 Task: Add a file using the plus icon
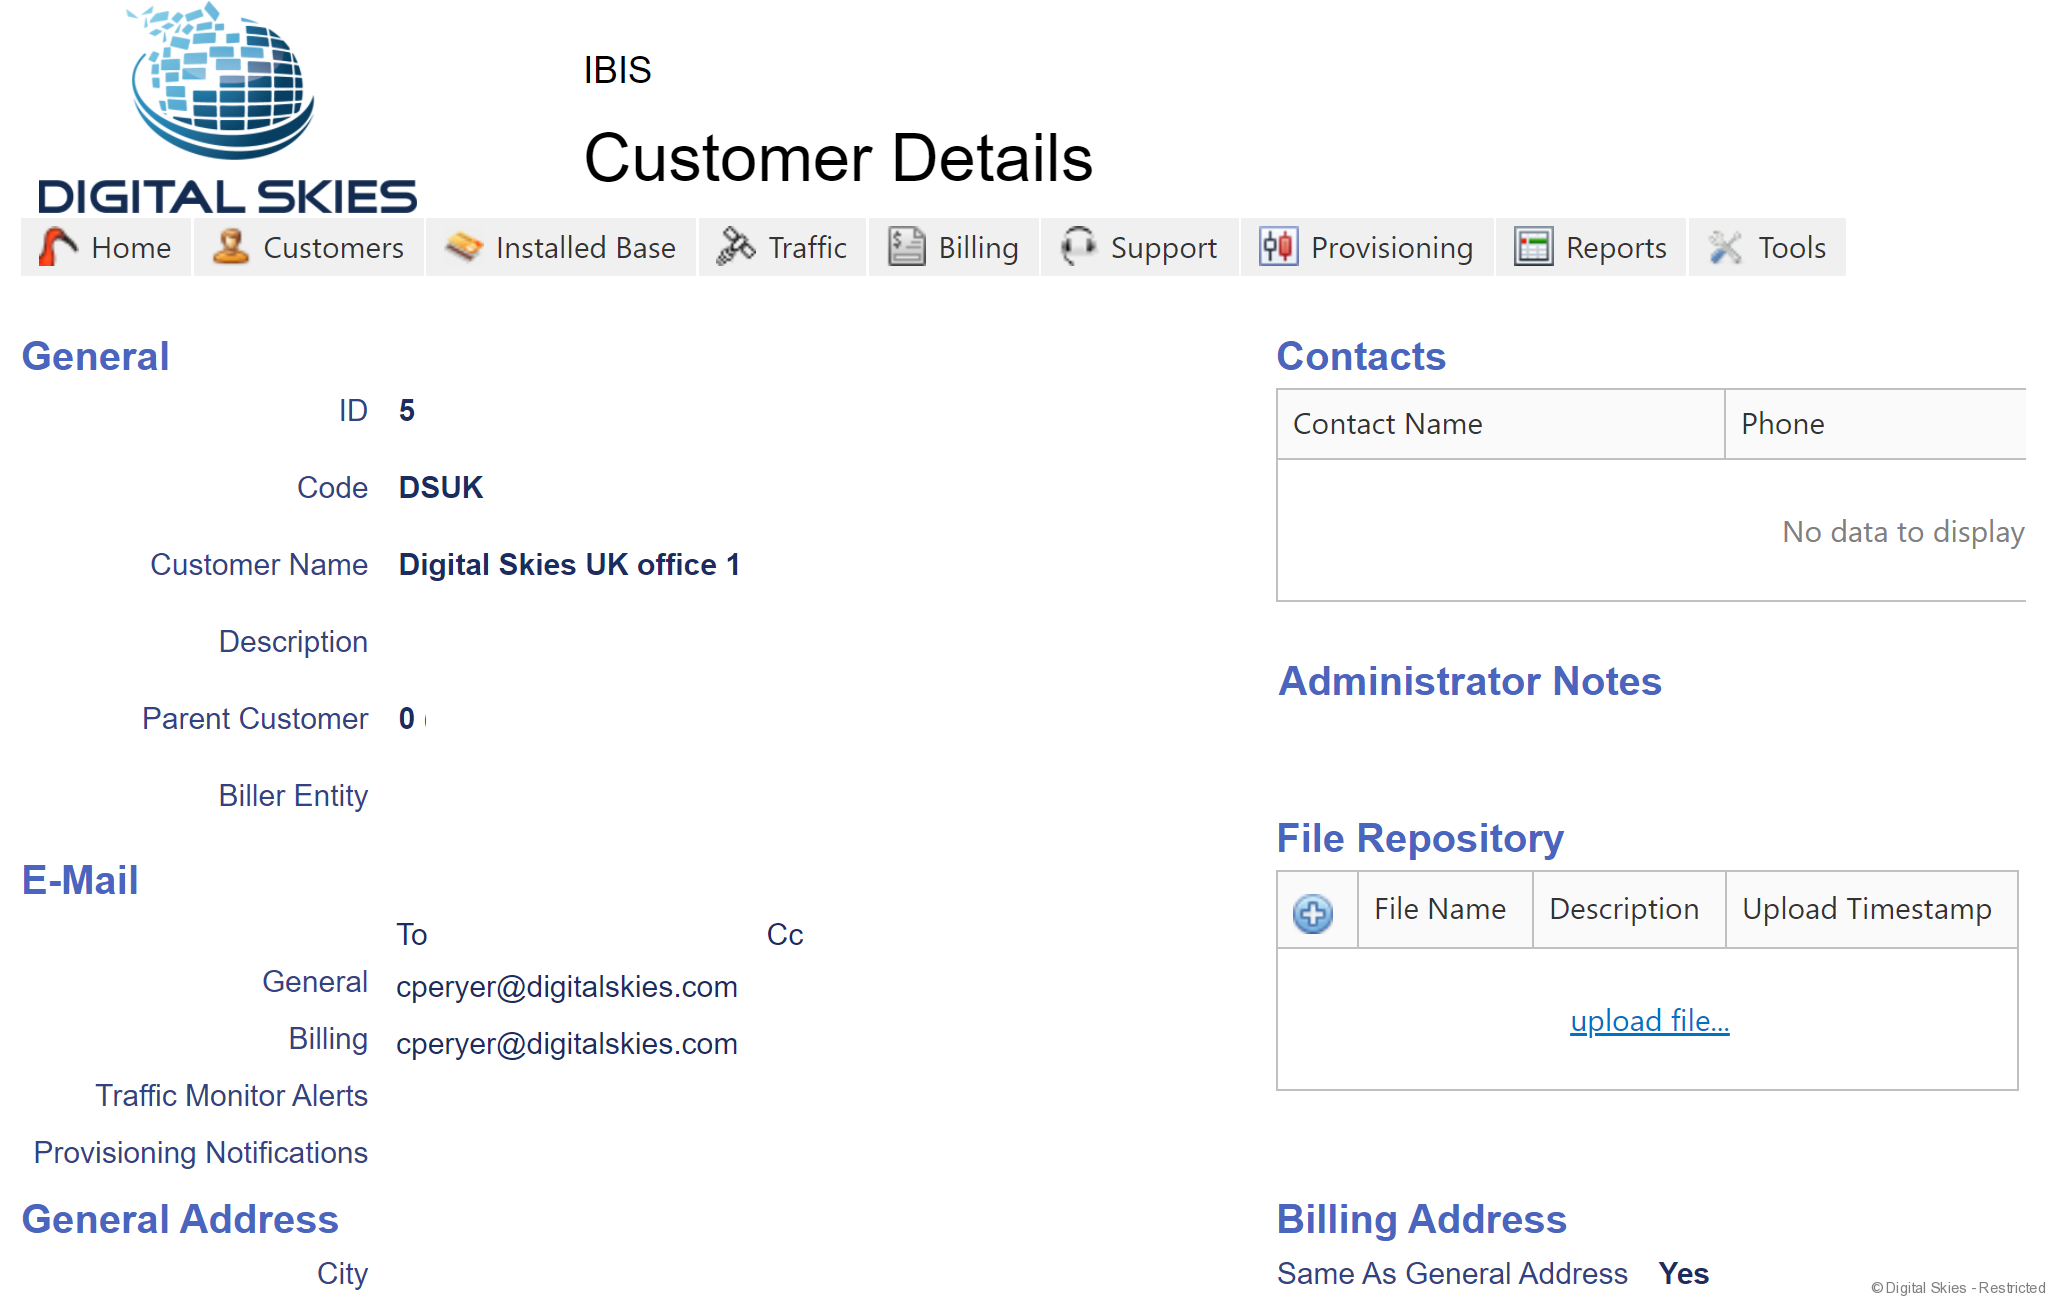(x=1313, y=912)
